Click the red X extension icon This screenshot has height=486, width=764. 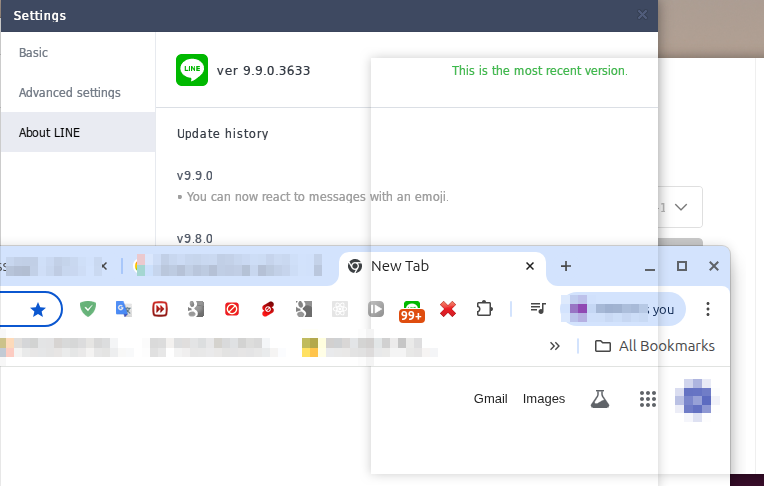[x=448, y=309]
